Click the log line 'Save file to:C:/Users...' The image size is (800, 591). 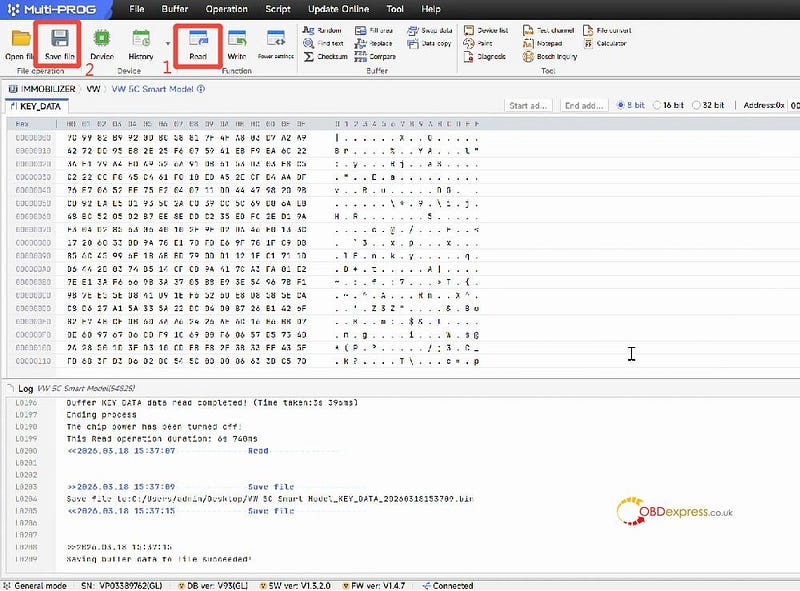click(270, 499)
